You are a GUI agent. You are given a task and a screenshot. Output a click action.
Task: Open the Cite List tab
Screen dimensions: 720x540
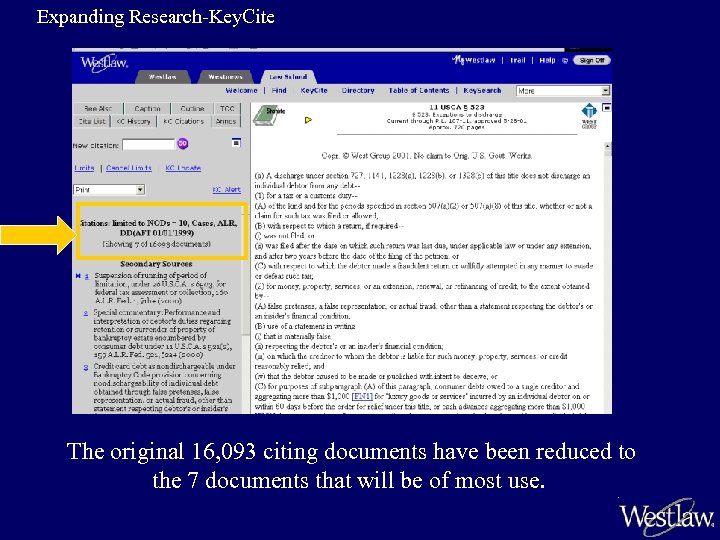point(92,121)
